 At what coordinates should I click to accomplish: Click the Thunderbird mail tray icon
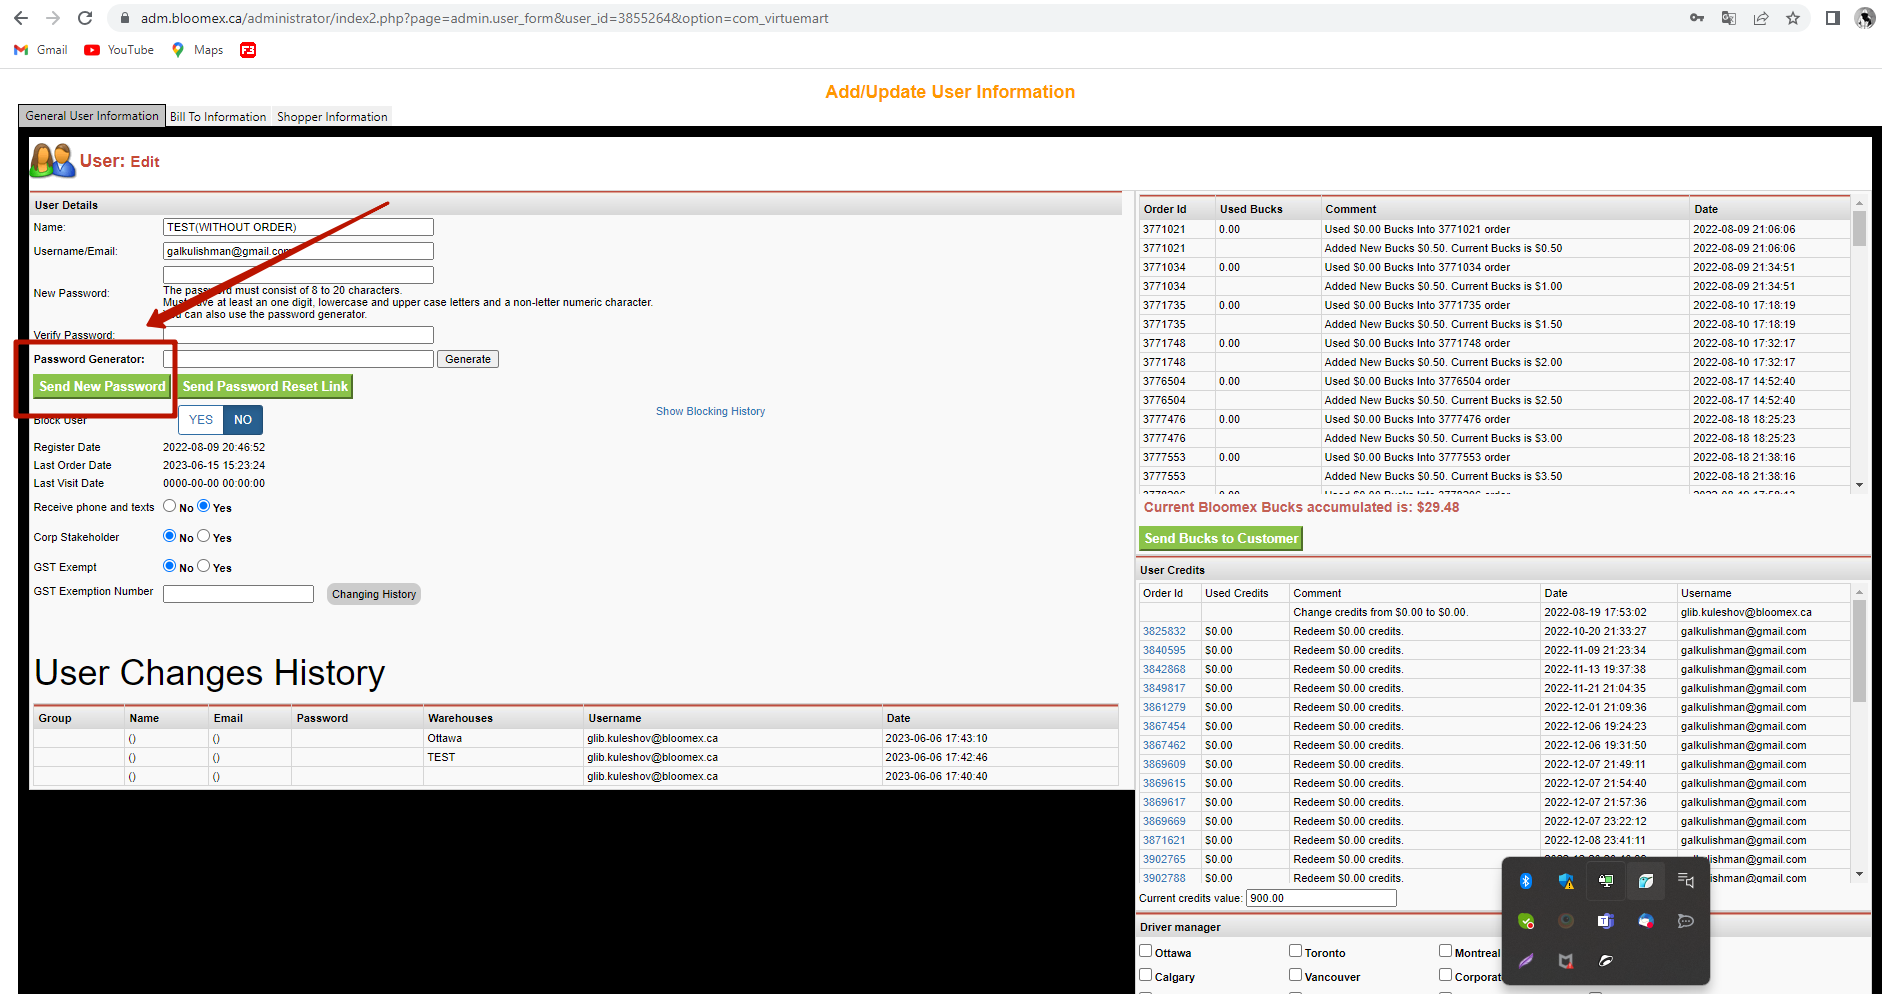tap(1646, 921)
